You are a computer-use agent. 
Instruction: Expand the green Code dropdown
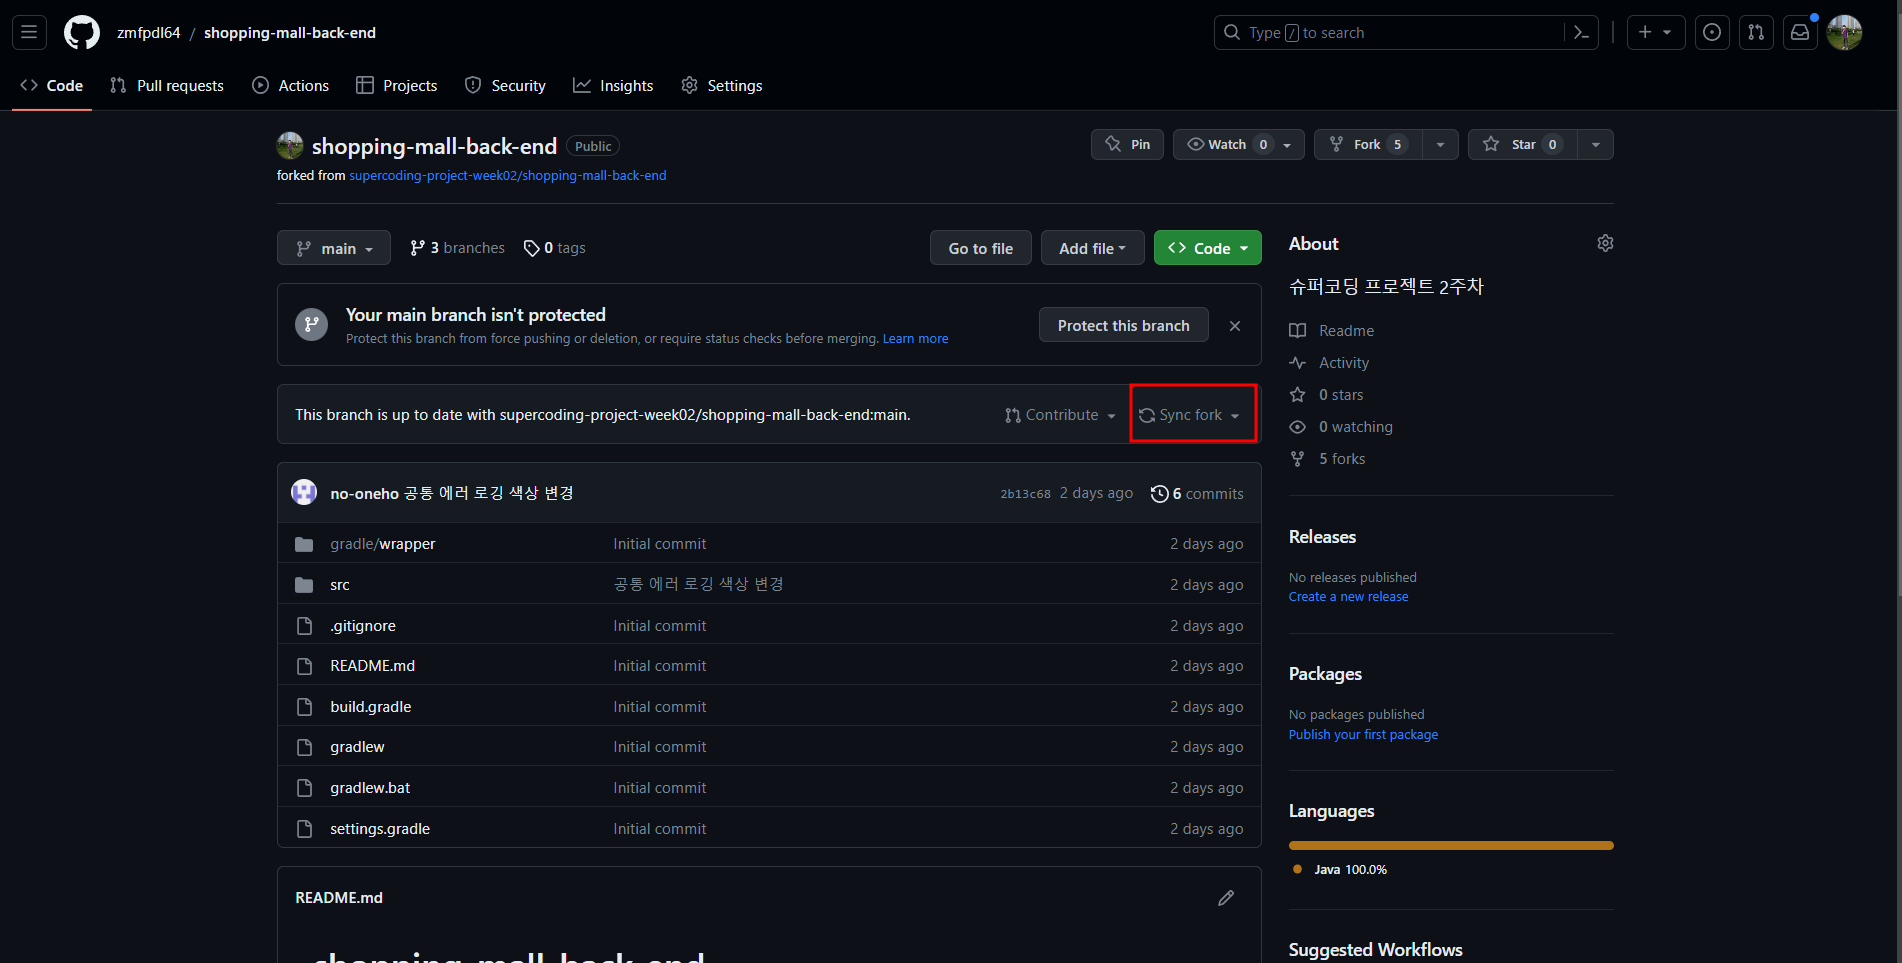tap(1207, 249)
